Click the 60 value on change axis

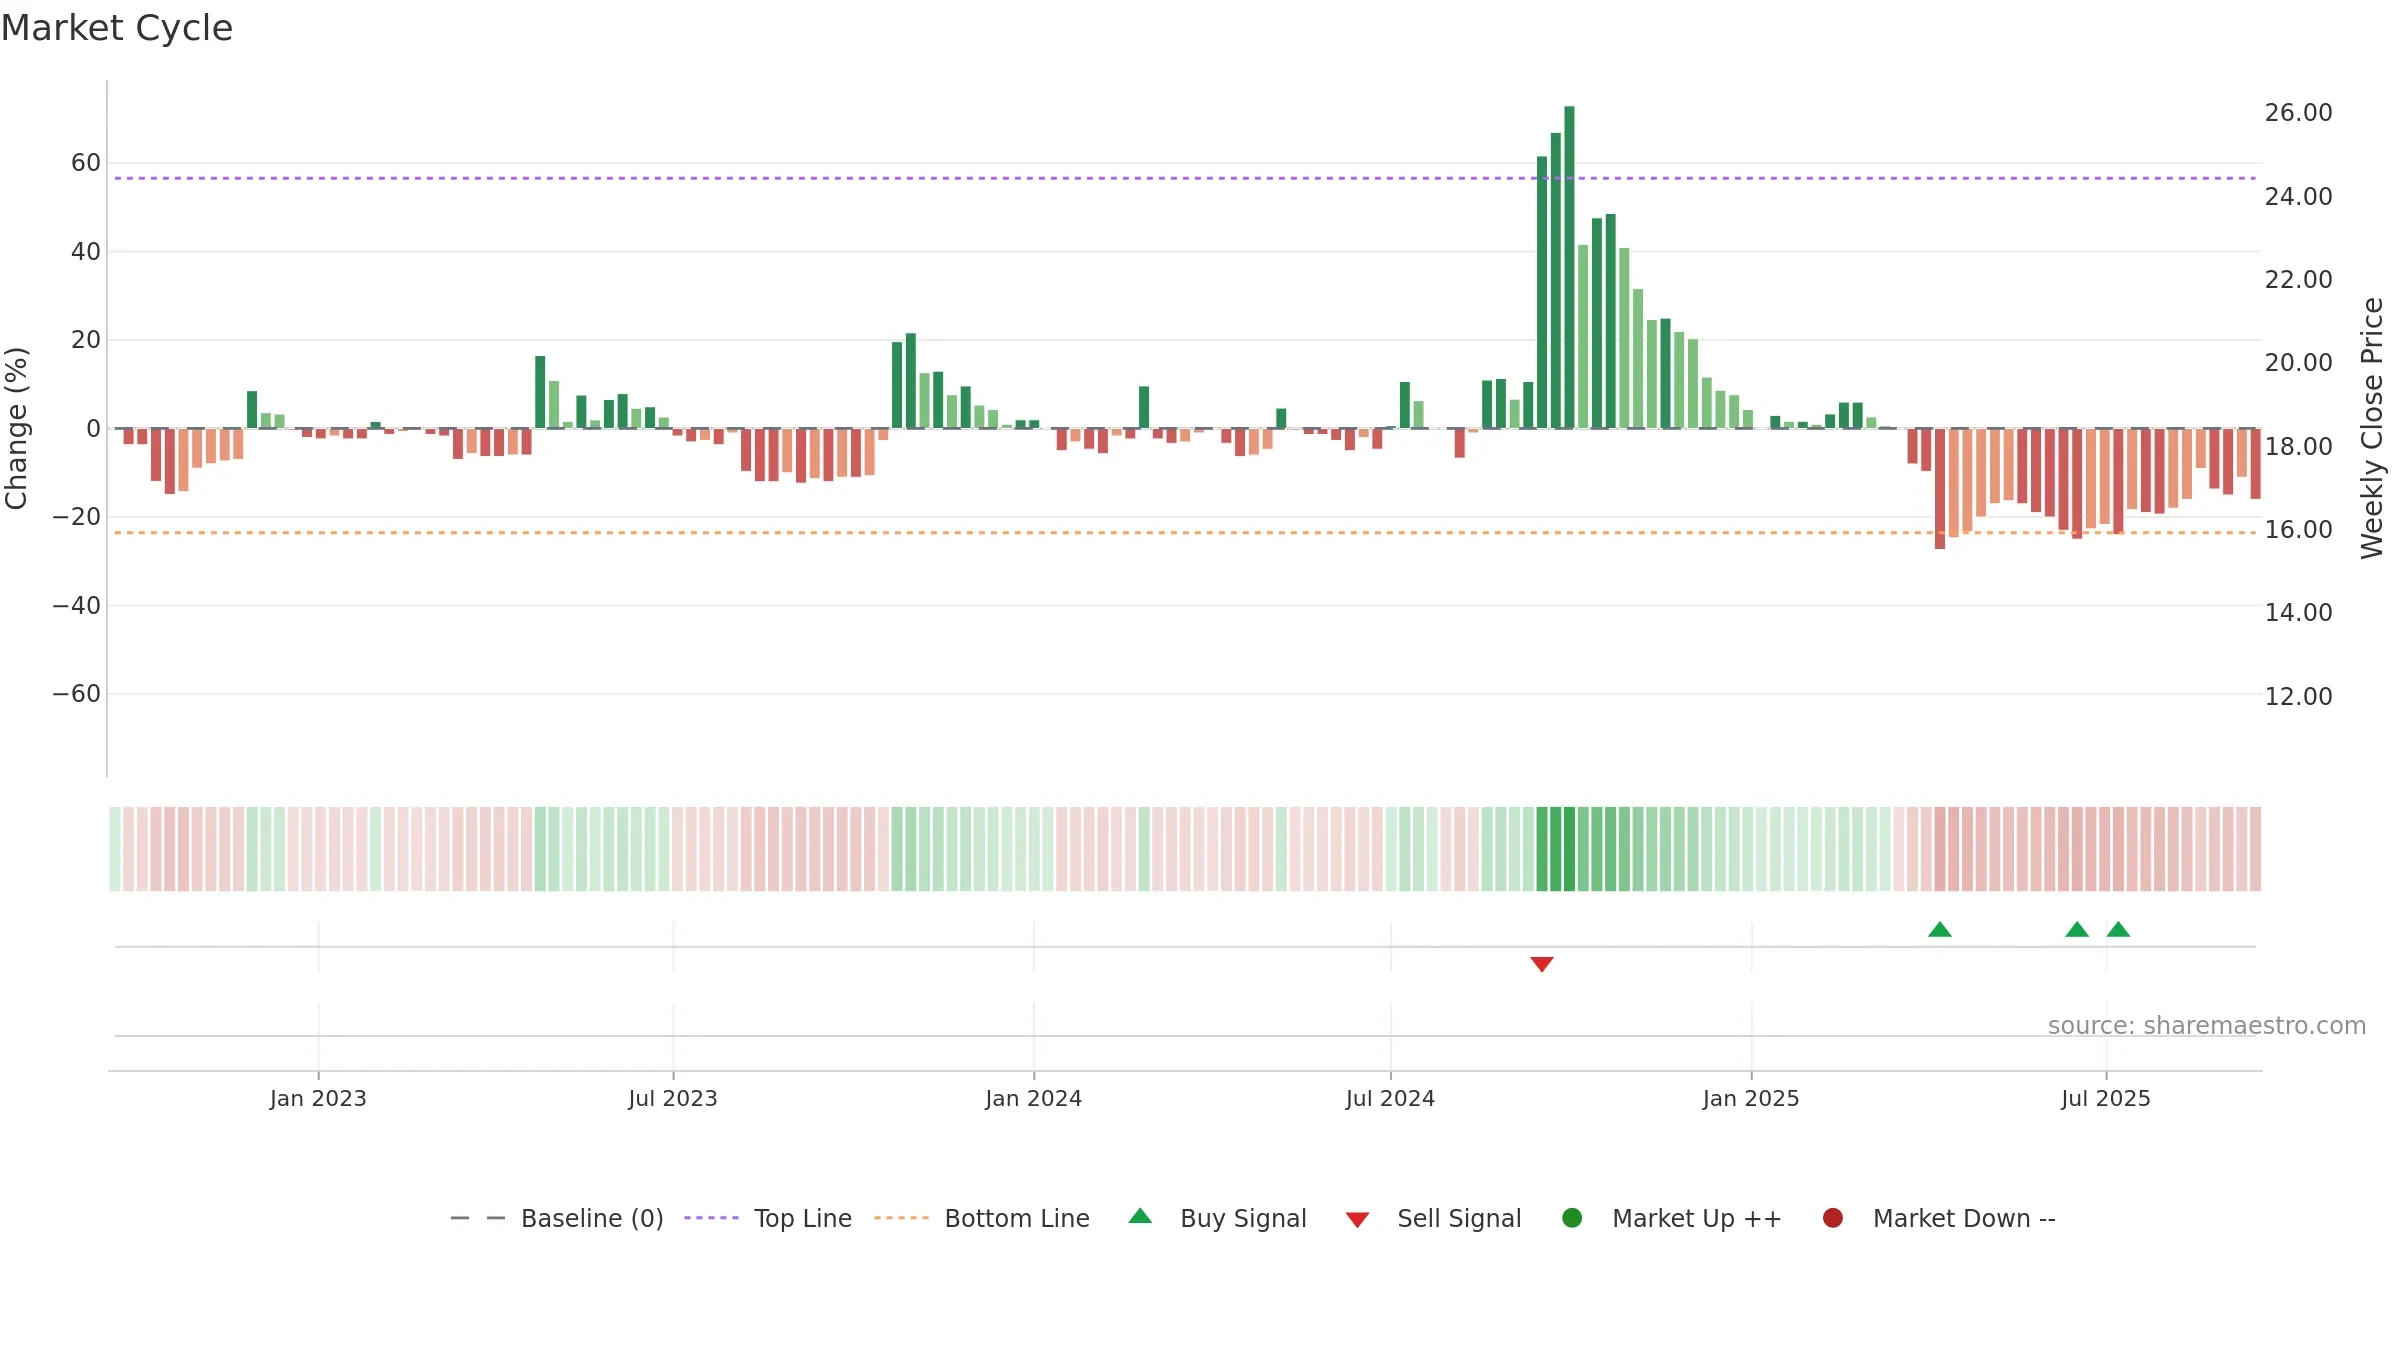click(86, 163)
